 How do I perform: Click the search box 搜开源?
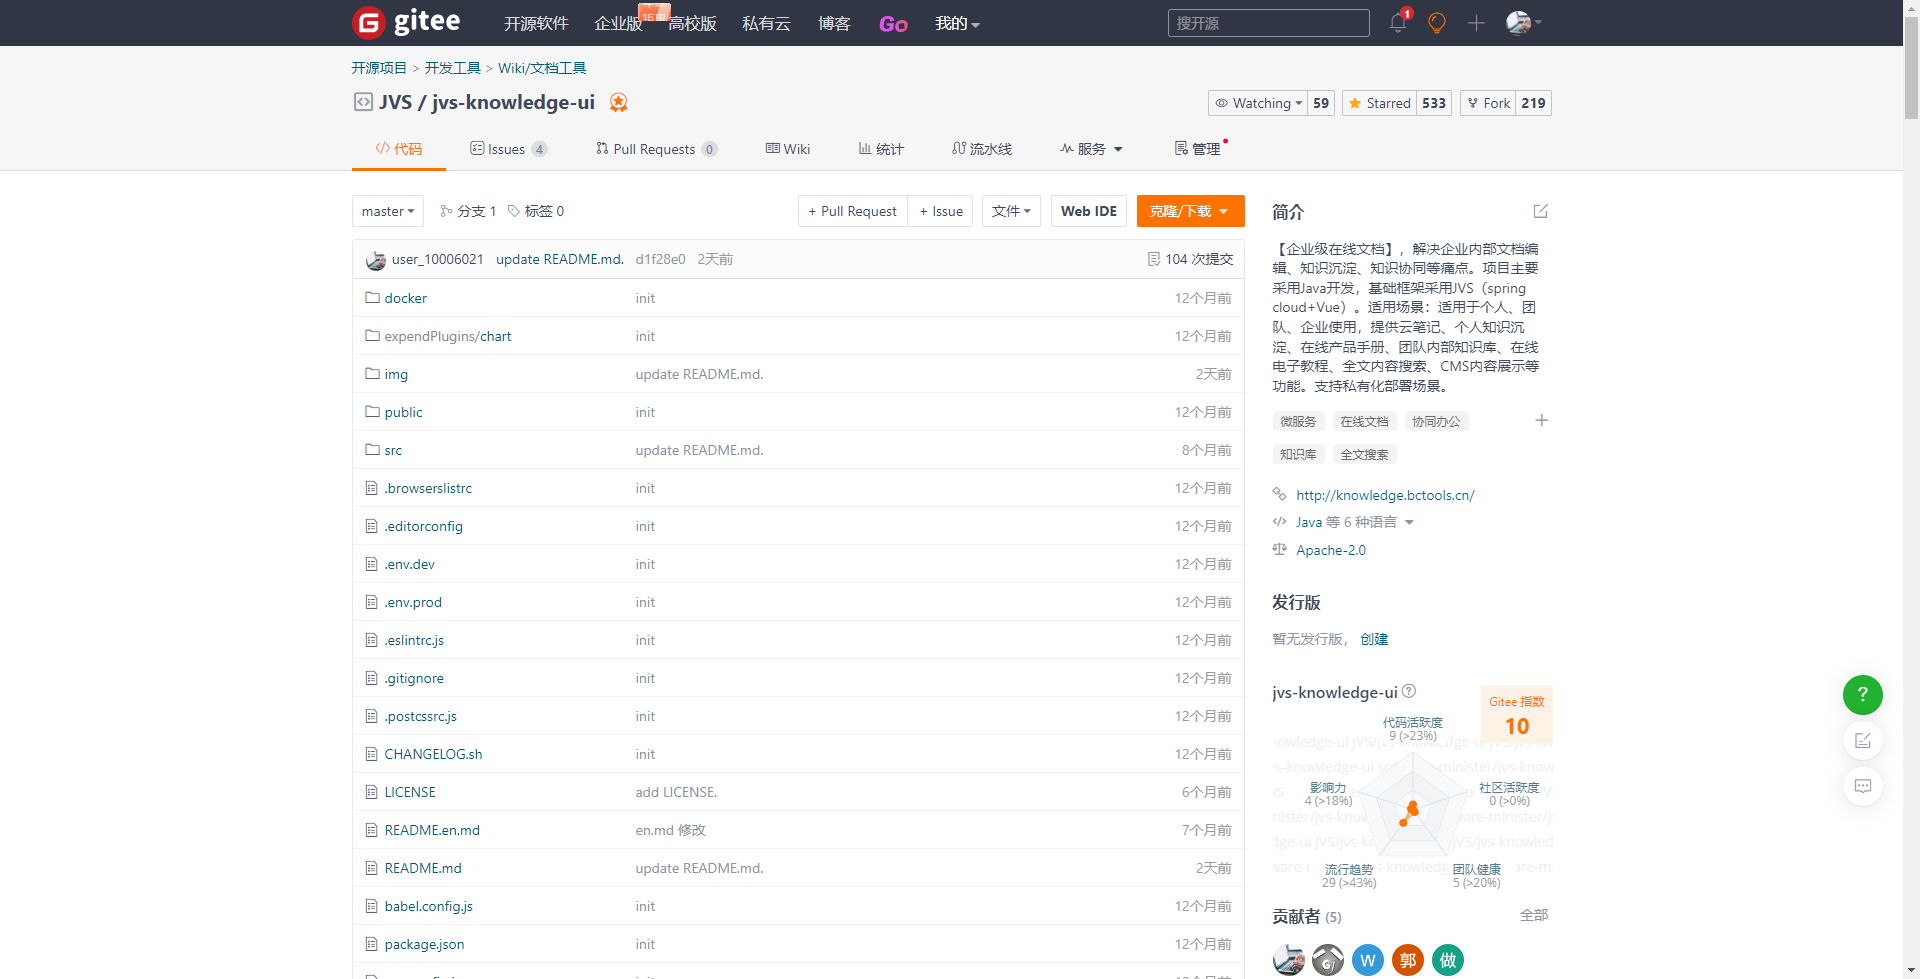click(x=1268, y=23)
